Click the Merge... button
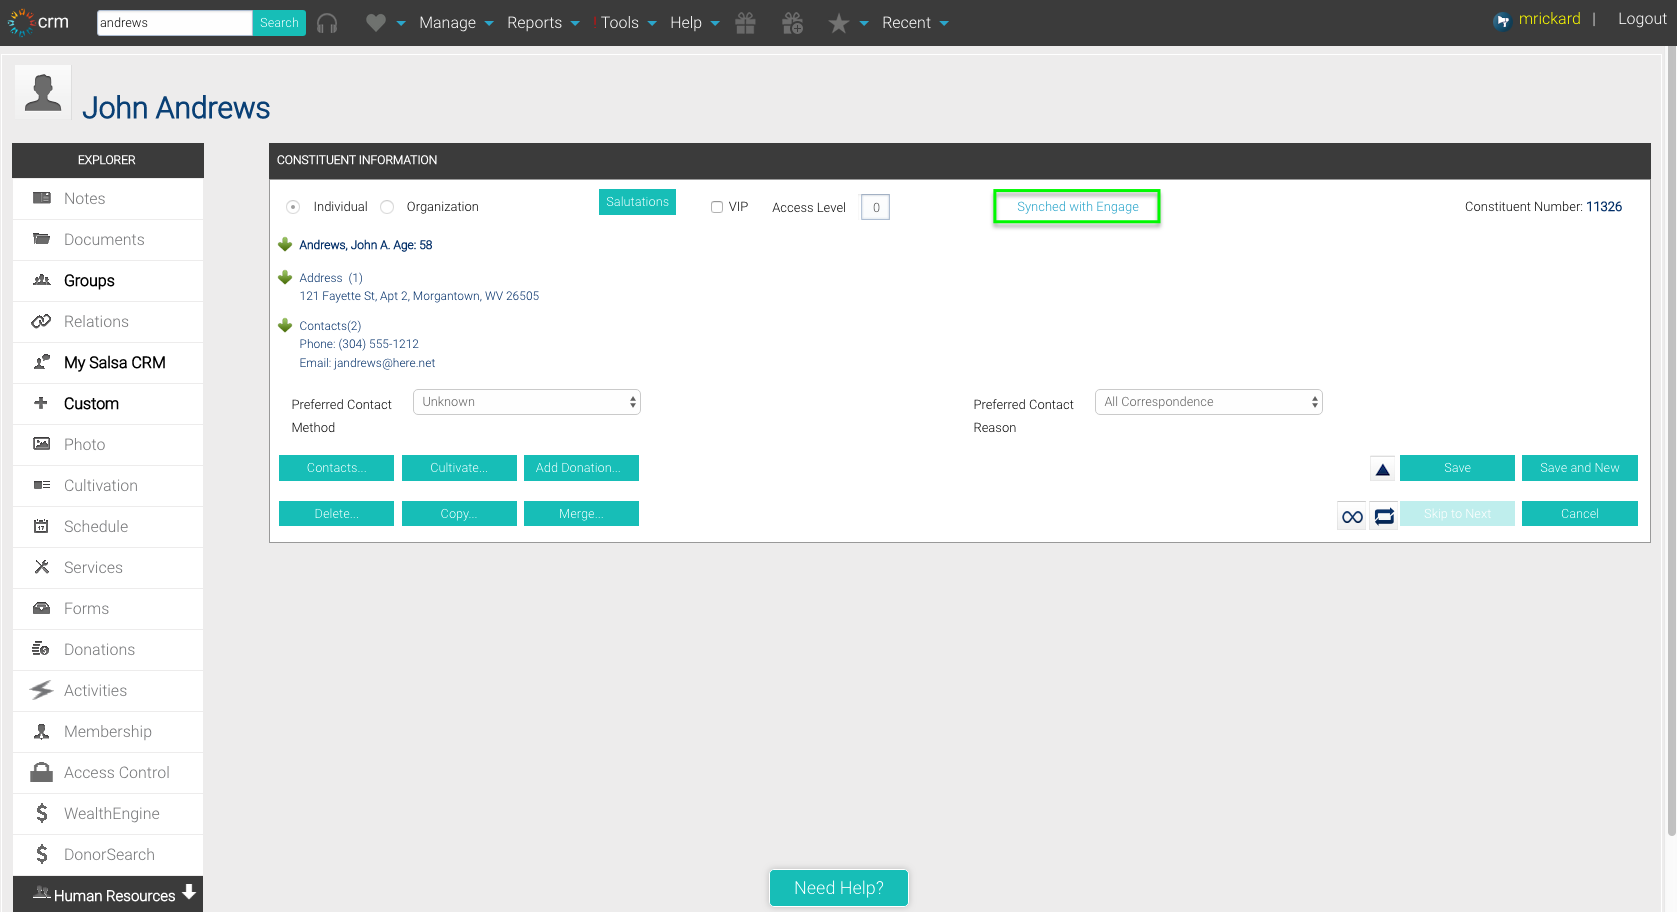This screenshot has height=912, width=1677. (x=581, y=514)
